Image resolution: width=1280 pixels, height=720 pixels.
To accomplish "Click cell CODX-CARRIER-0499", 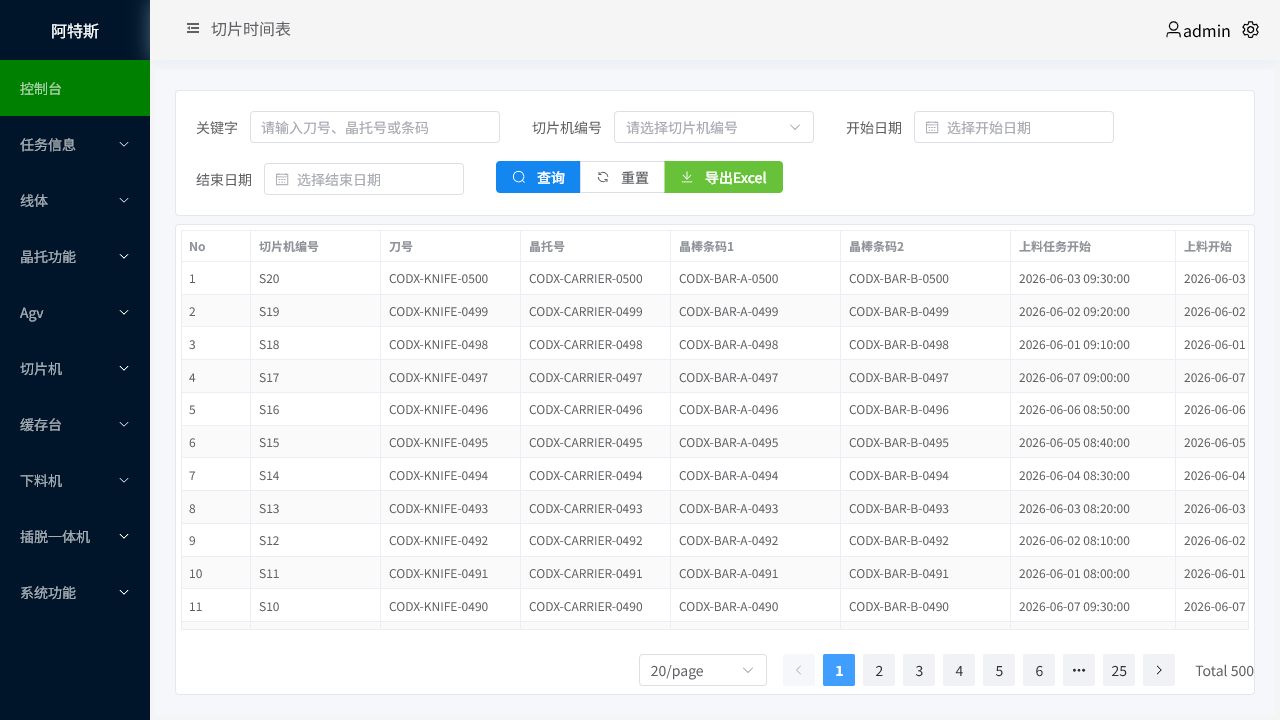I will (x=596, y=311).
